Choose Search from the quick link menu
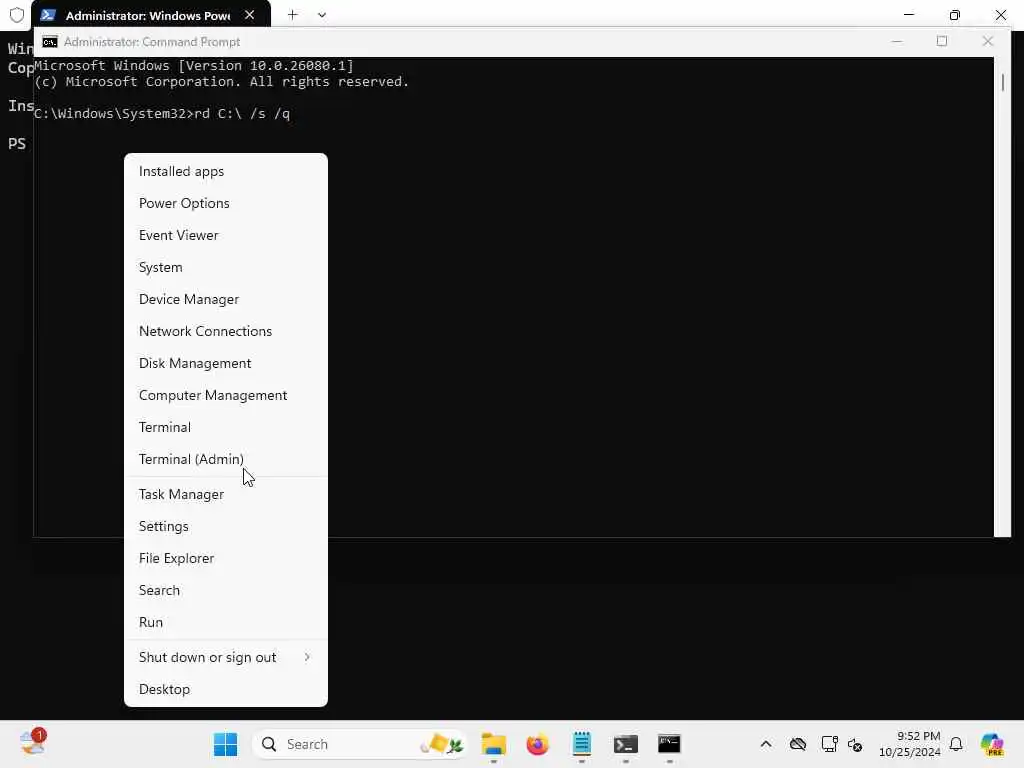Image resolution: width=1024 pixels, height=768 pixels. coord(225,590)
